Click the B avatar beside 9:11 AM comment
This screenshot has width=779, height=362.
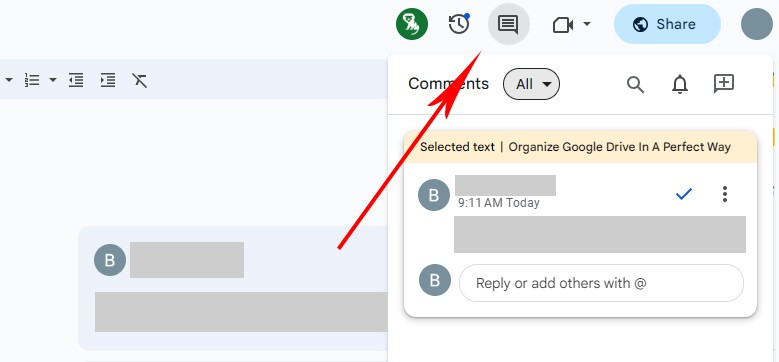point(434,195)
